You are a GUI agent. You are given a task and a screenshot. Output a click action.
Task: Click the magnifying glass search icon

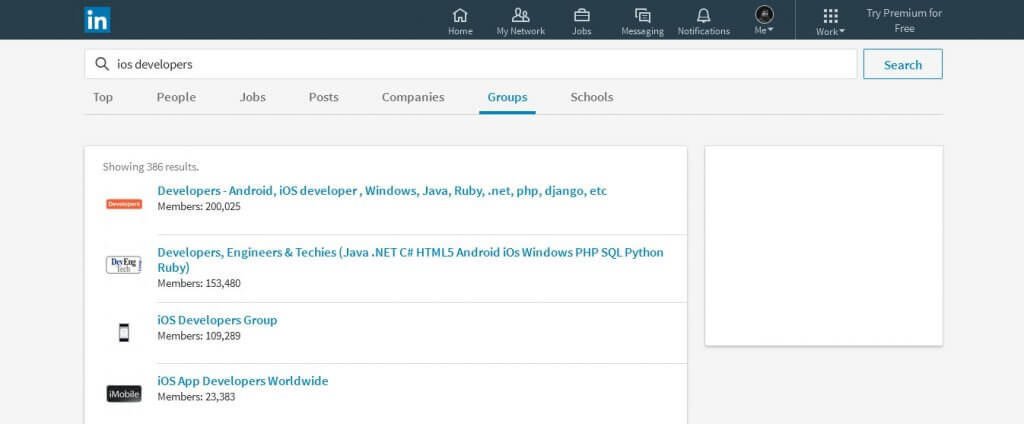pyautogui.click(x=102, y=64)
